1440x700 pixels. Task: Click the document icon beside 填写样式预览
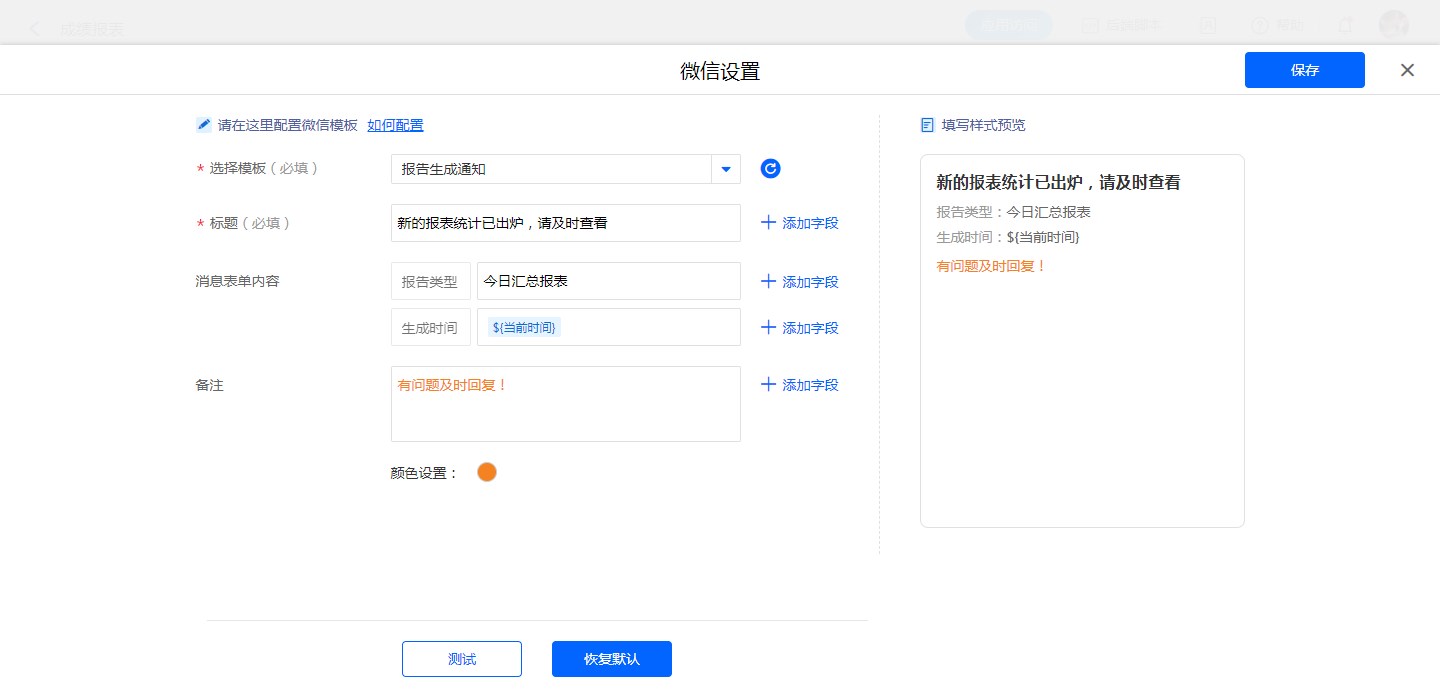(x=927, y=125)
